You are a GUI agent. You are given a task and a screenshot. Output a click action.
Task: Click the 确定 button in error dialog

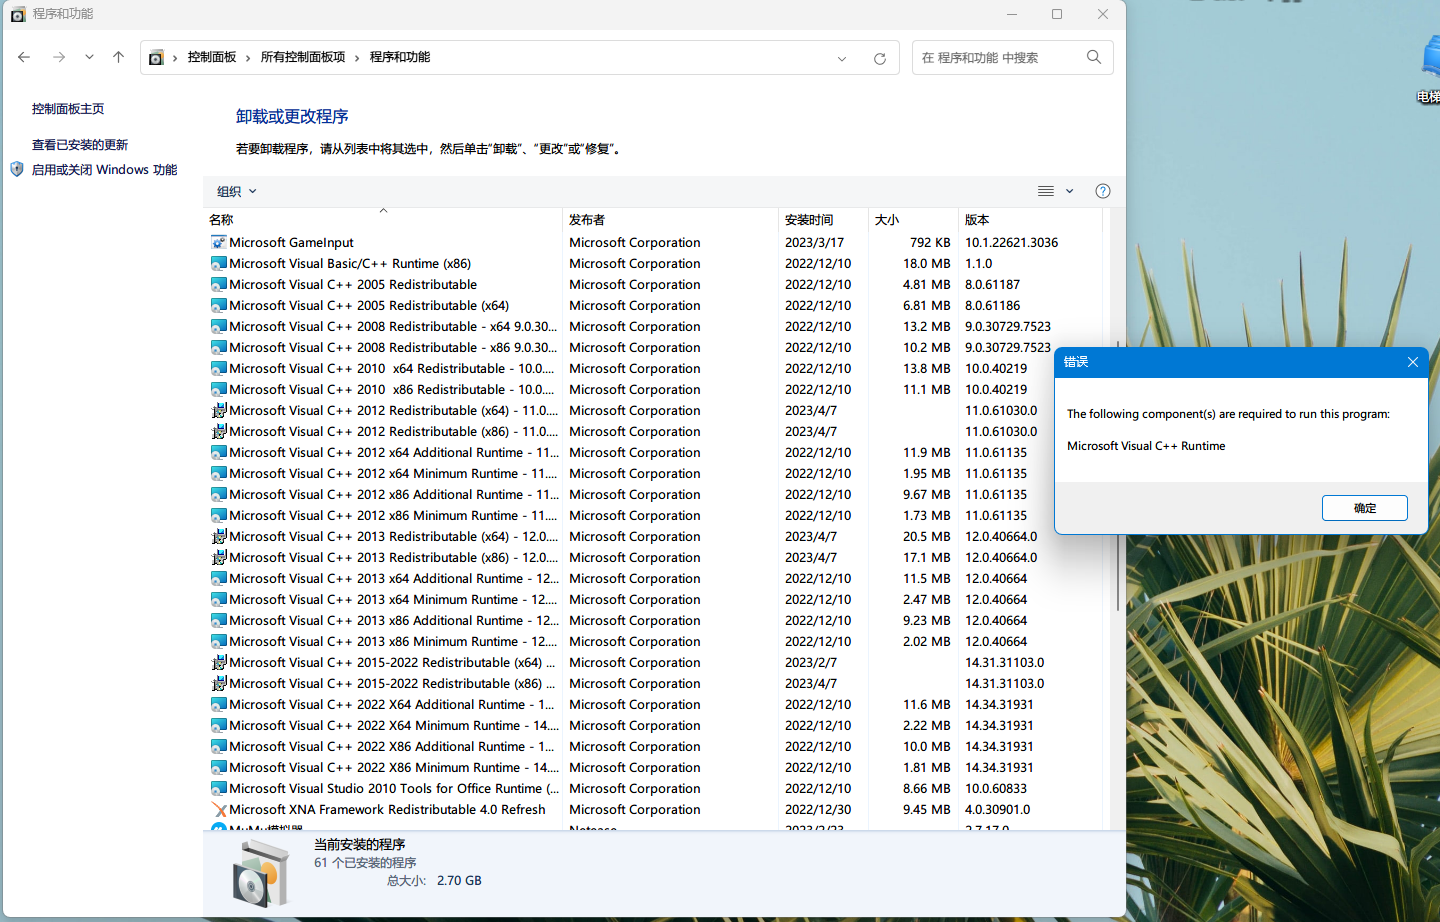tap(1364, 508)
